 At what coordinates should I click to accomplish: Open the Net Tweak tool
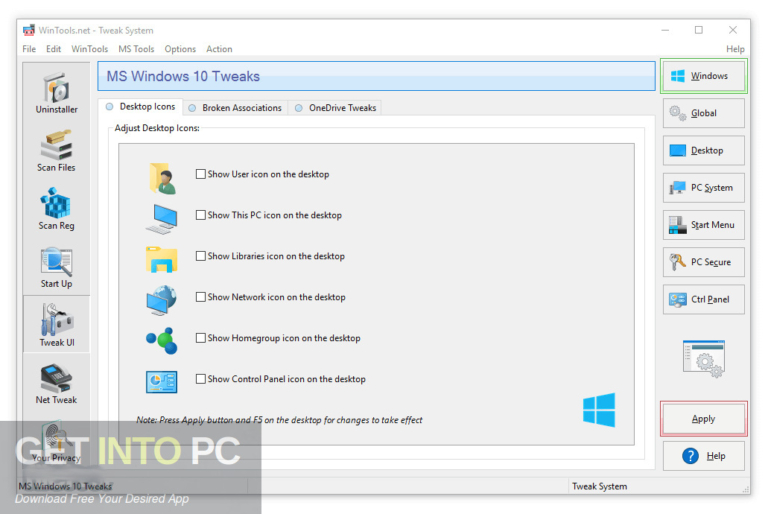click(56, 383)
